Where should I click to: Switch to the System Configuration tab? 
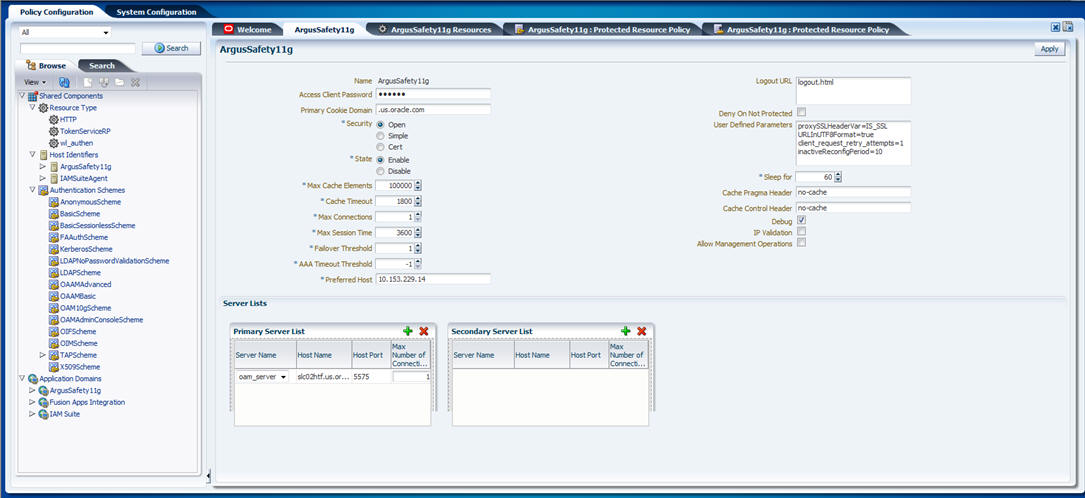(x=156, y=12)
